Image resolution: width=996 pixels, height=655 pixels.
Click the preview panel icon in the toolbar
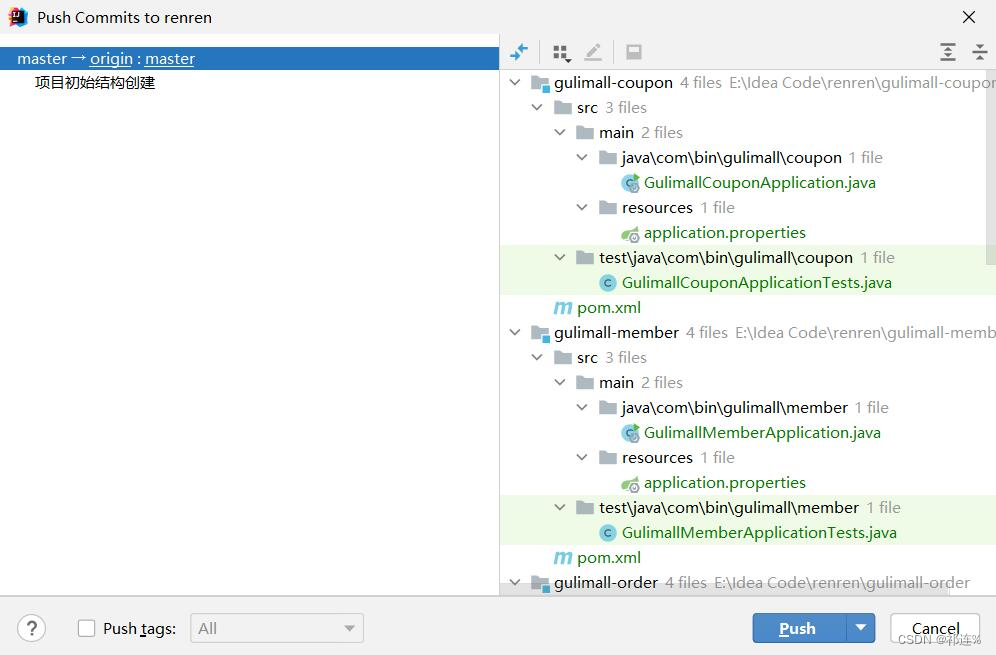tap(633, 52)
